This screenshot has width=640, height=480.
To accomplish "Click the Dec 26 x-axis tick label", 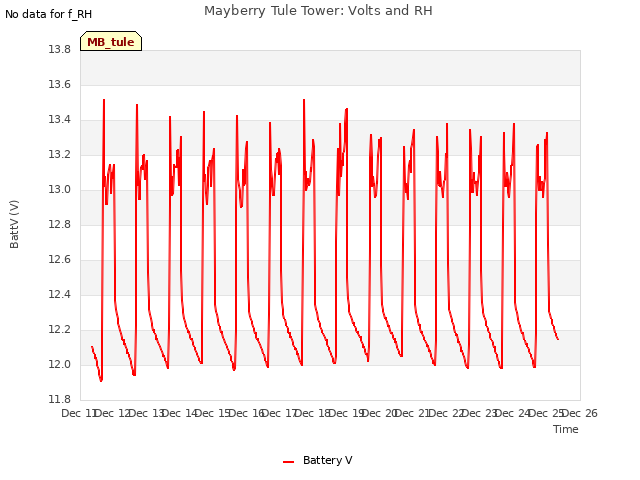I will coord(580,413).
